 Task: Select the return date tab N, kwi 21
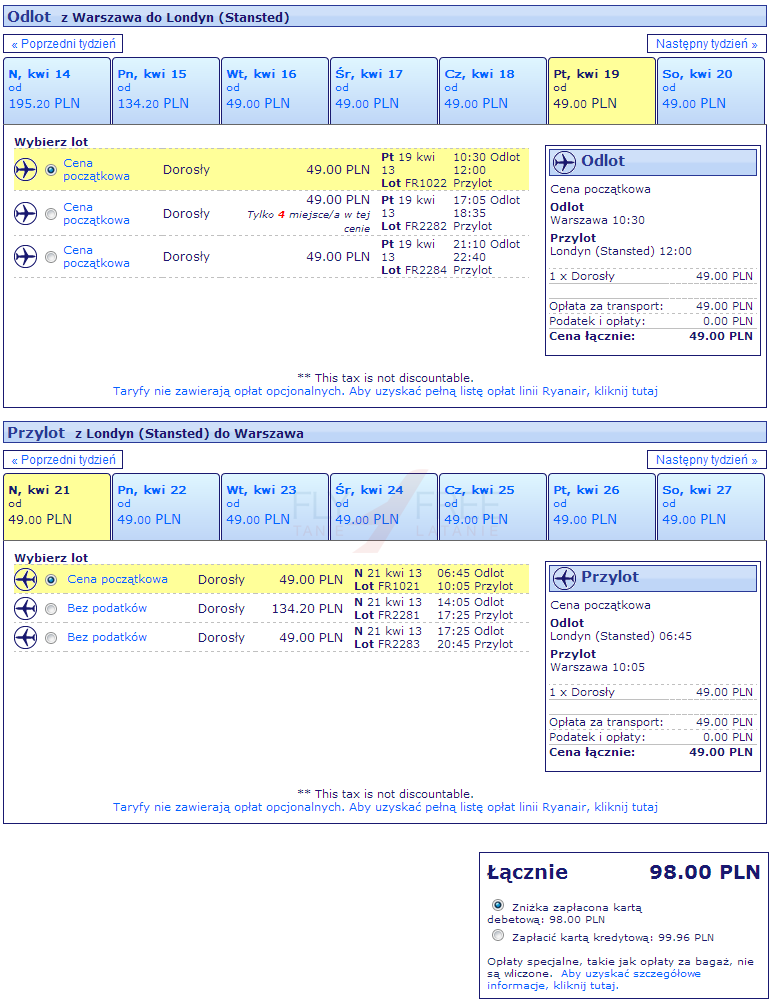[x=57, y=506]
